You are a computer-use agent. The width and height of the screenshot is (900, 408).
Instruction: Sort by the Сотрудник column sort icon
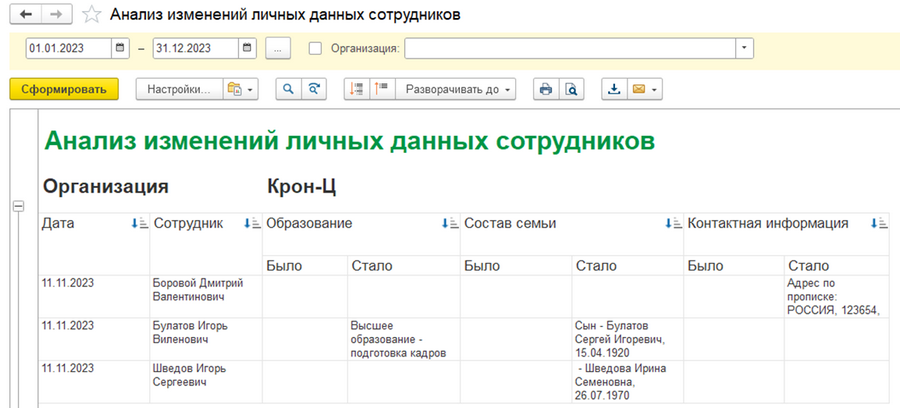tap(252, 224)
